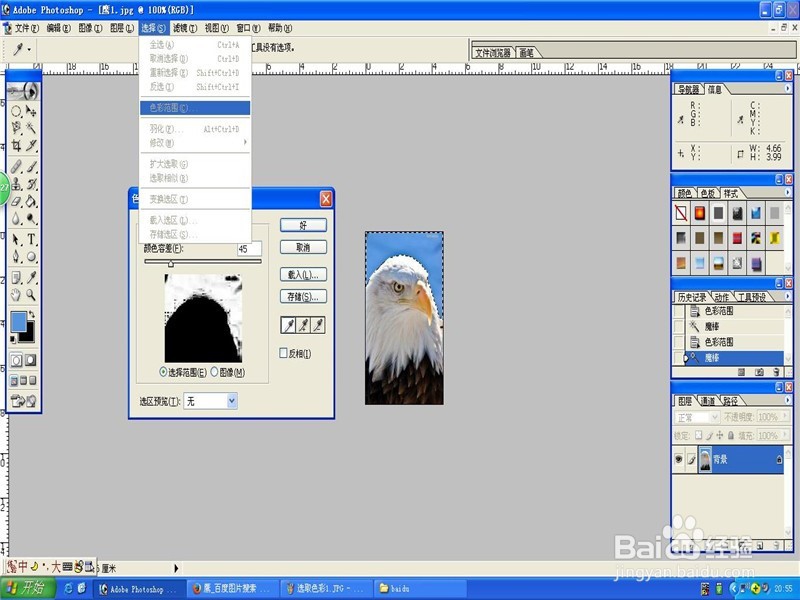This screenshot has width=800, height=600.
Task: Click the 存储(S)... button
Action: click(303, 296)
